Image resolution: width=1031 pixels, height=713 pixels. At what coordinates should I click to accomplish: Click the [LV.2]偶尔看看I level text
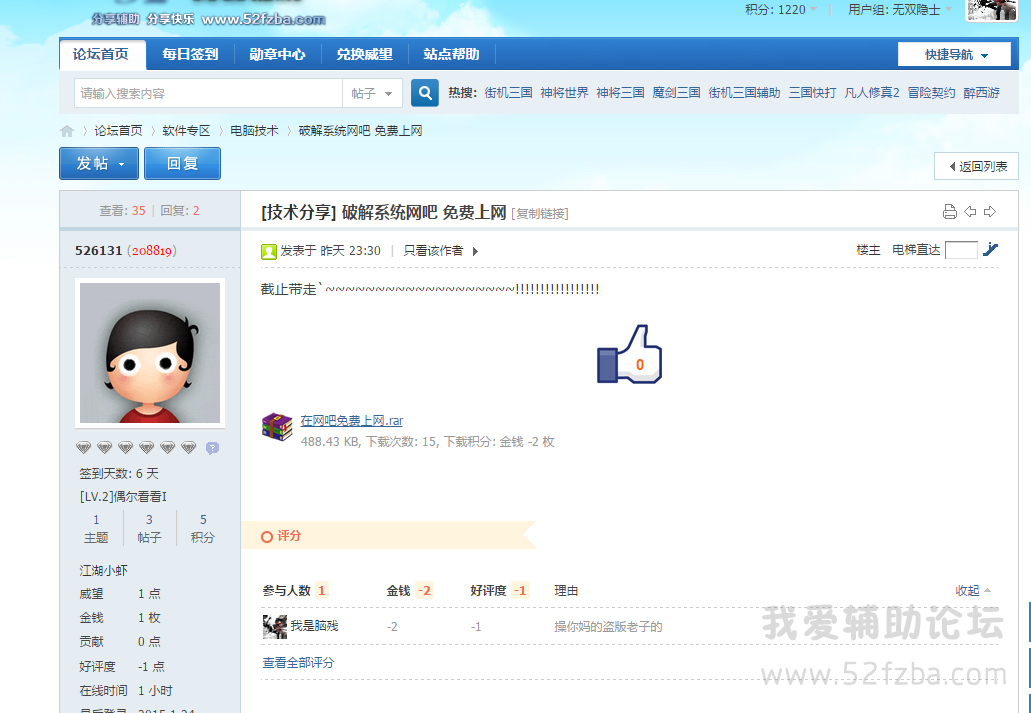(x=123, y=497)
